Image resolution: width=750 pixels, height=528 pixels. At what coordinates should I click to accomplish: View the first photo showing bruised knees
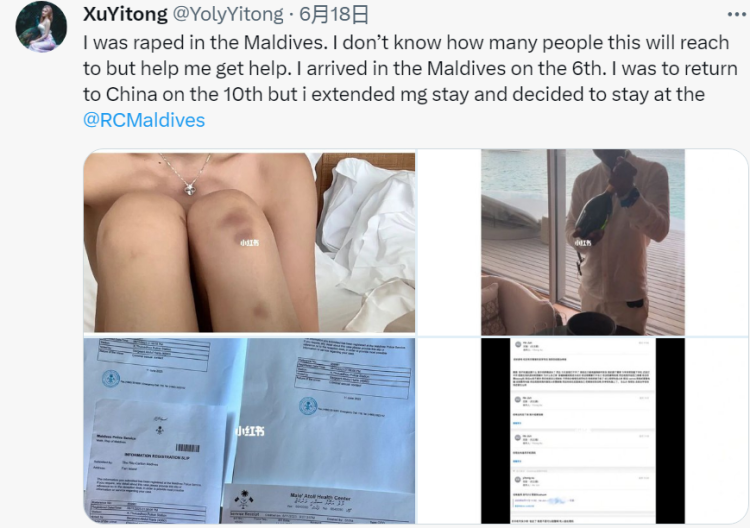tap(249, 242)
